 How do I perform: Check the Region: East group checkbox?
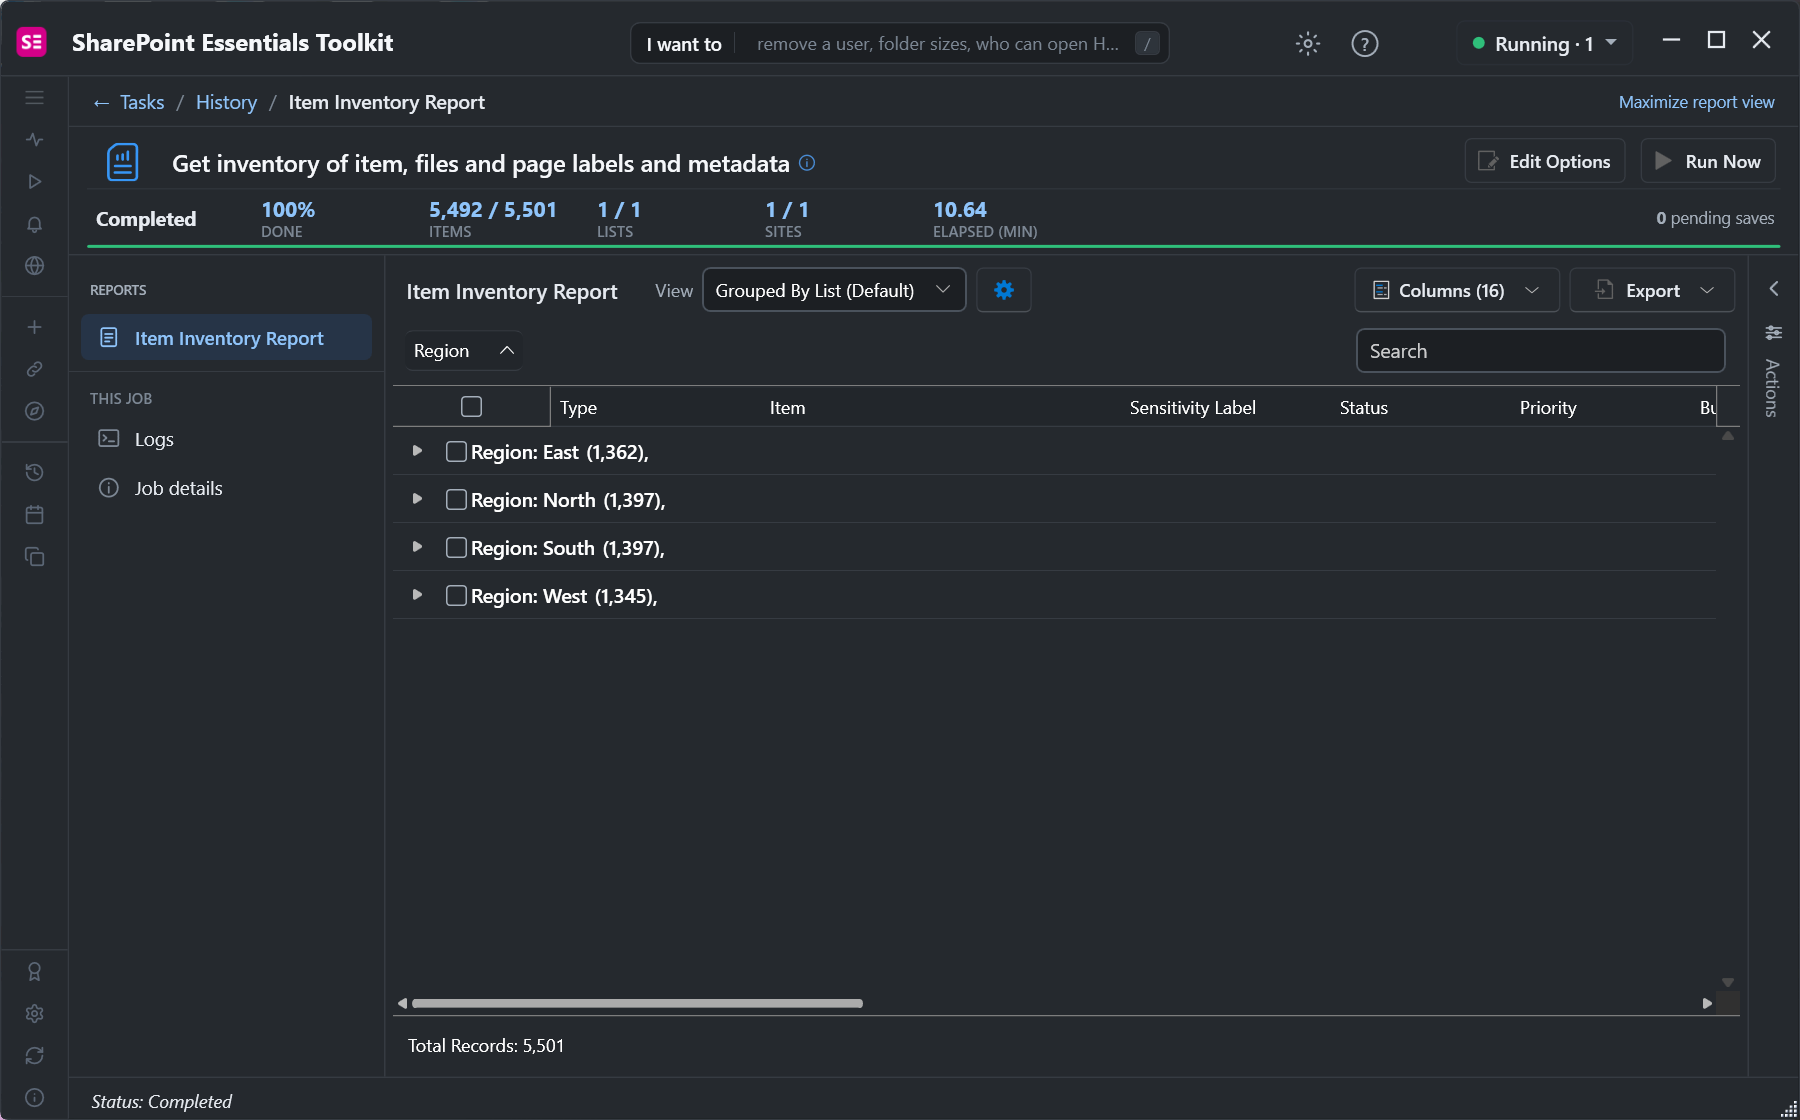(x=456, y=451)
